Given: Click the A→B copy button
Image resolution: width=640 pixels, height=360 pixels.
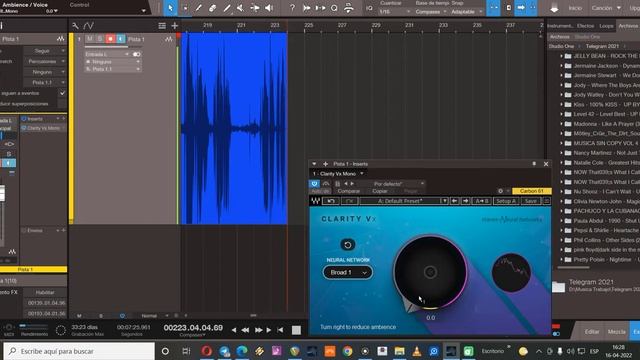Looking at the screenshot, I should 482,201.
